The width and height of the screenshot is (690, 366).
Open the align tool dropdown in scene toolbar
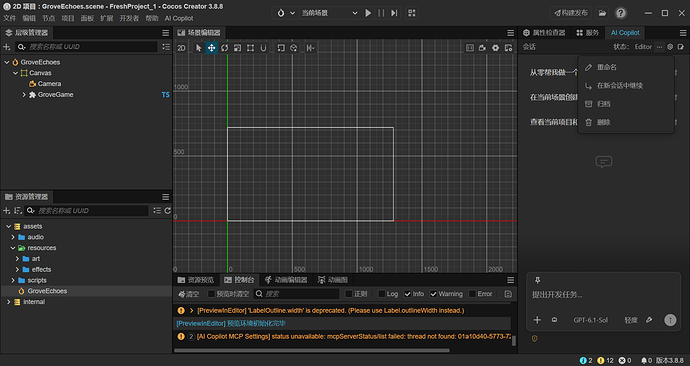310,48
